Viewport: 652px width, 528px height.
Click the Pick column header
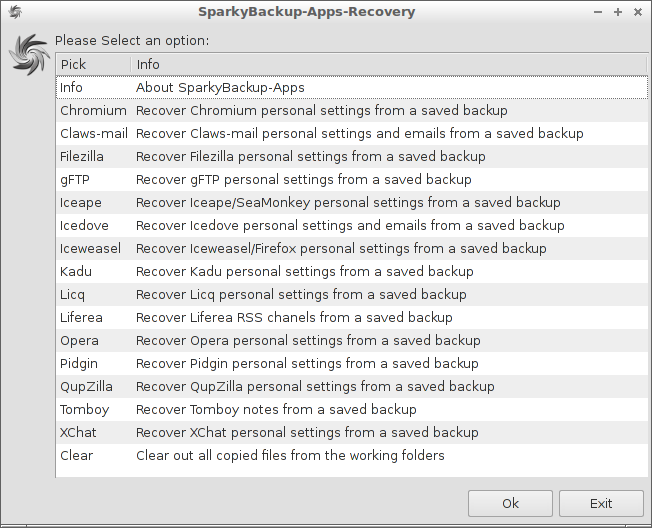[x=93, y=64]
